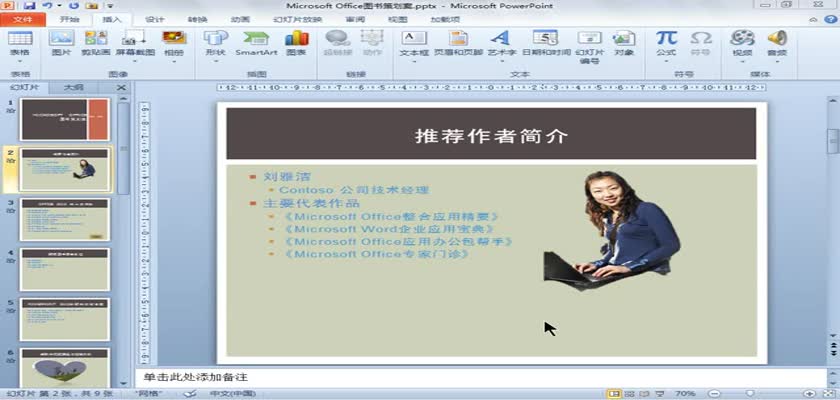Insert audio with the 音频 speaker icon
840x400 pixels.
click(x=777, y=38)
